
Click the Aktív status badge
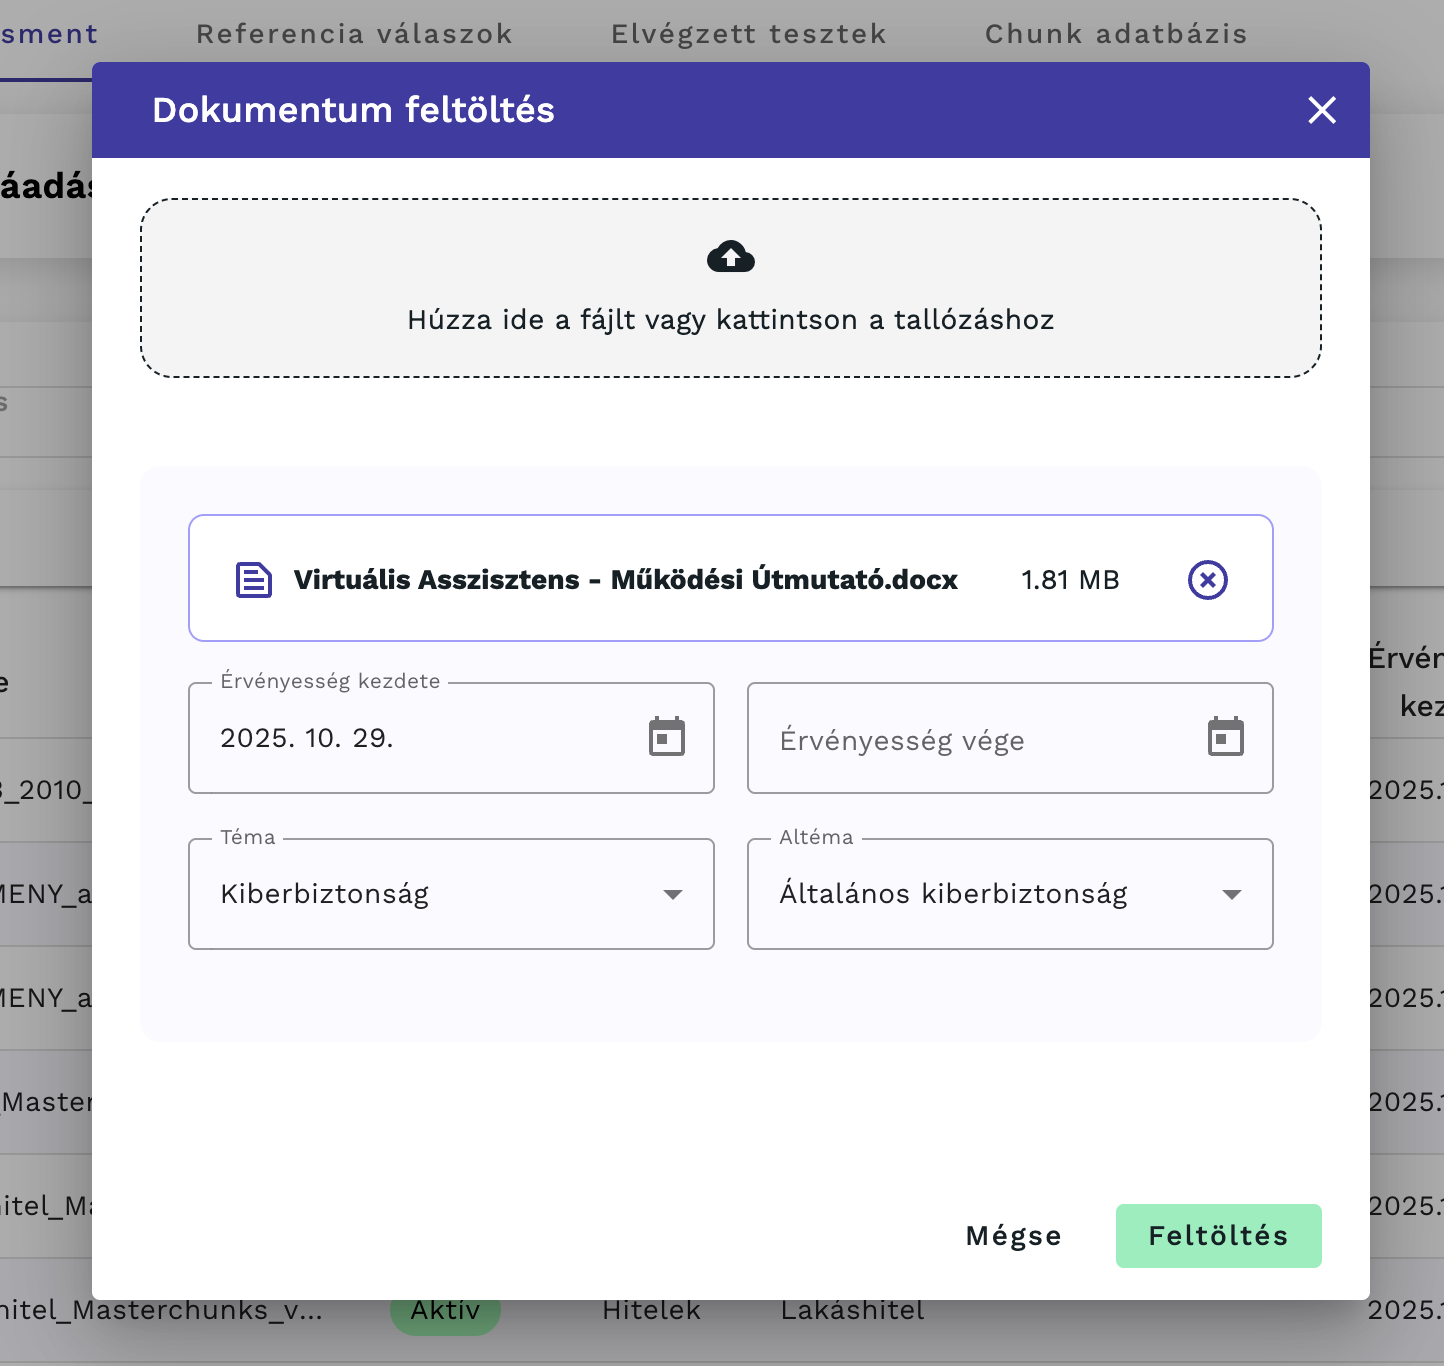click(445, 1310)
